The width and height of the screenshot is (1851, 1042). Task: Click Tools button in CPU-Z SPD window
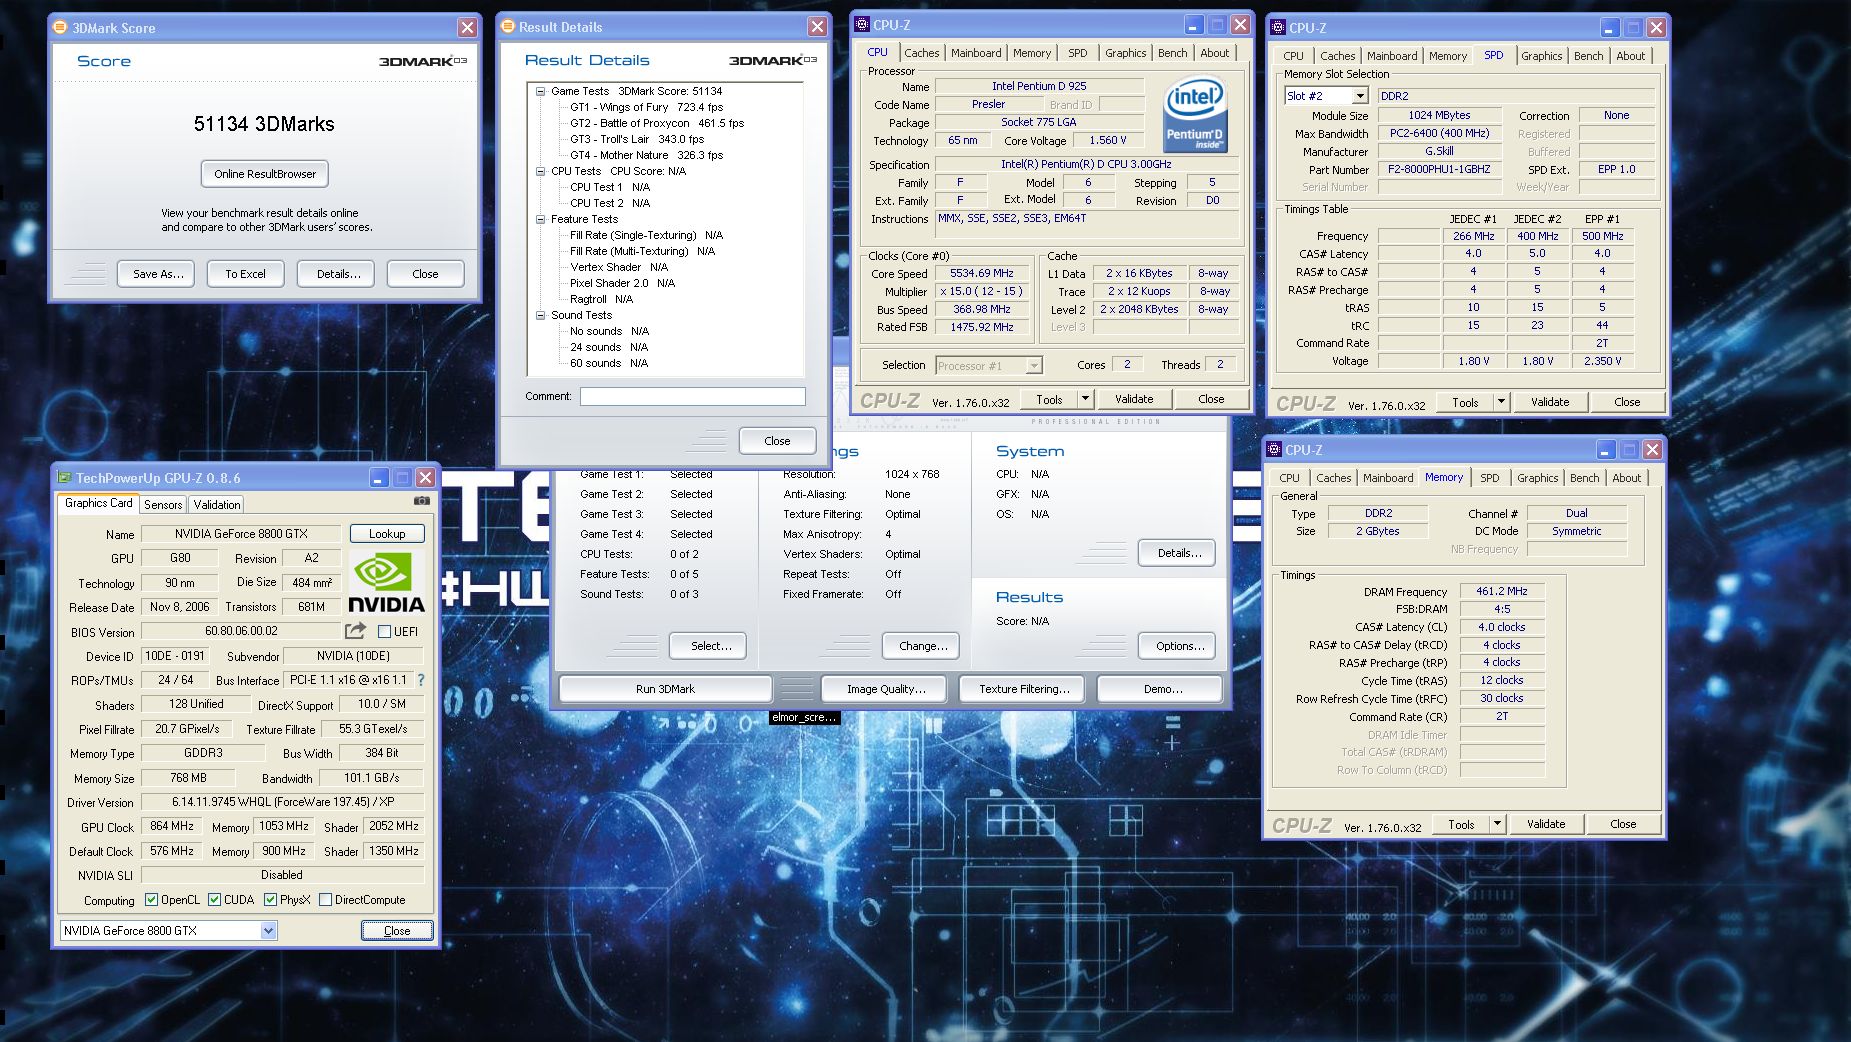click(x=1465, y=402)
